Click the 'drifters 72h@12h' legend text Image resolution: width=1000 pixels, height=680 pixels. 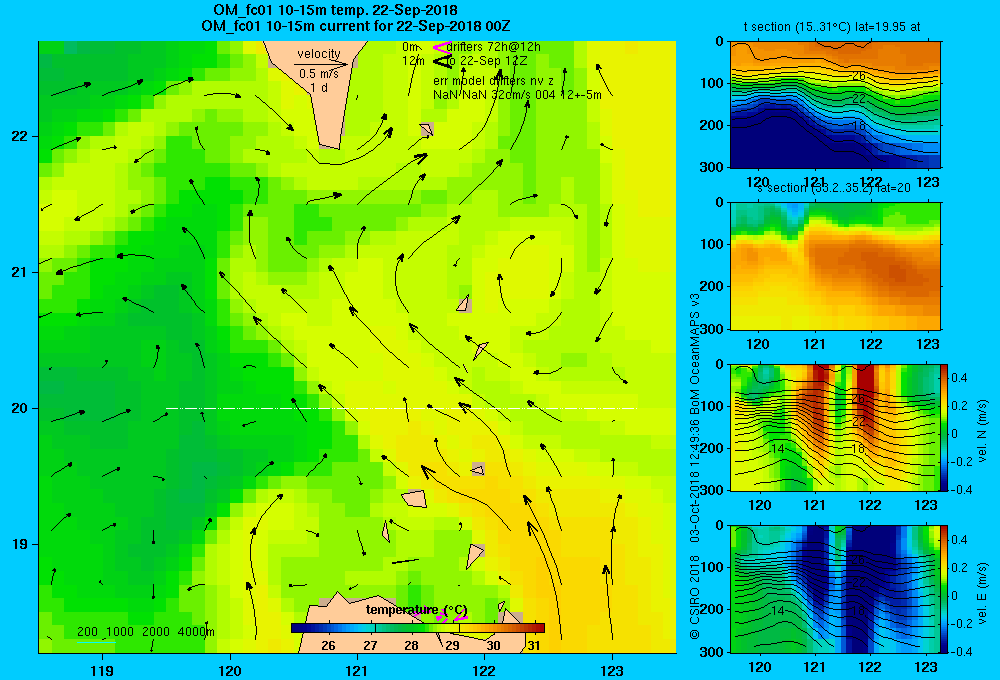(x=494, y=47)
